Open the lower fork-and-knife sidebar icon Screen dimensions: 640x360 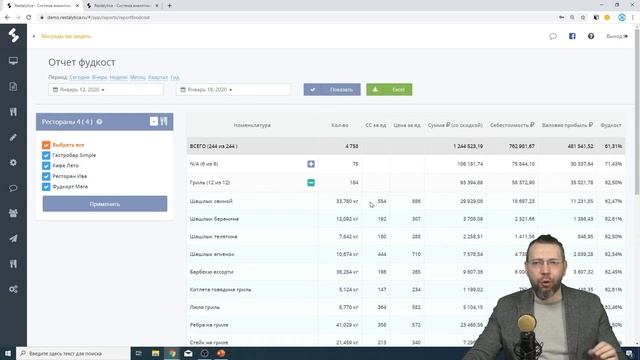[13, 264]
